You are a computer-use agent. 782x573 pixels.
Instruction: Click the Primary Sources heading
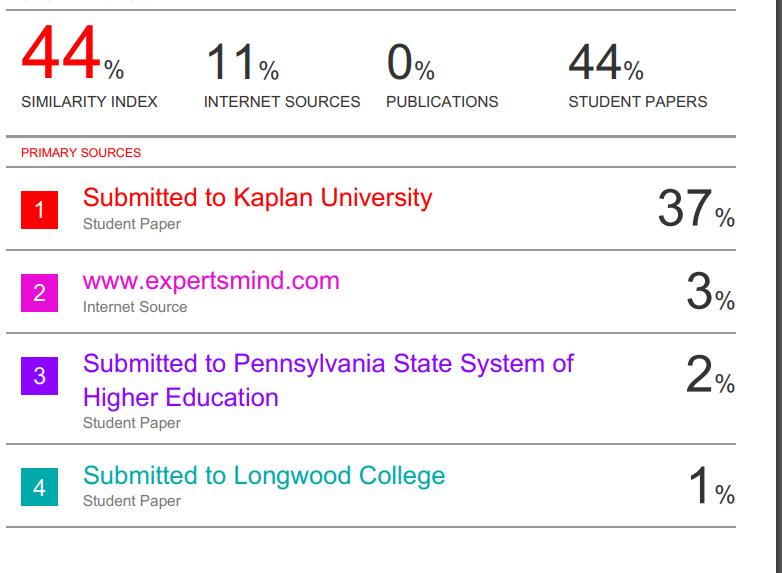[81, 153]
